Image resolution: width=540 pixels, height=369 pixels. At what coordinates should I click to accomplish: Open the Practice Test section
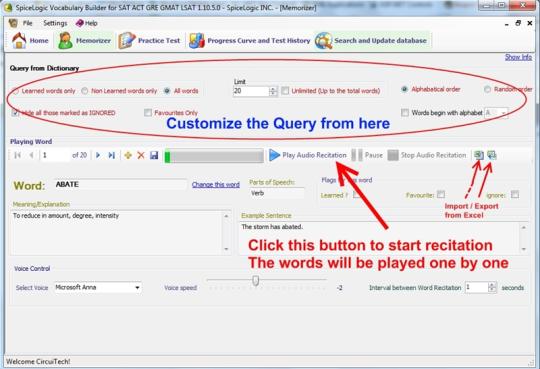coord(149,41)
